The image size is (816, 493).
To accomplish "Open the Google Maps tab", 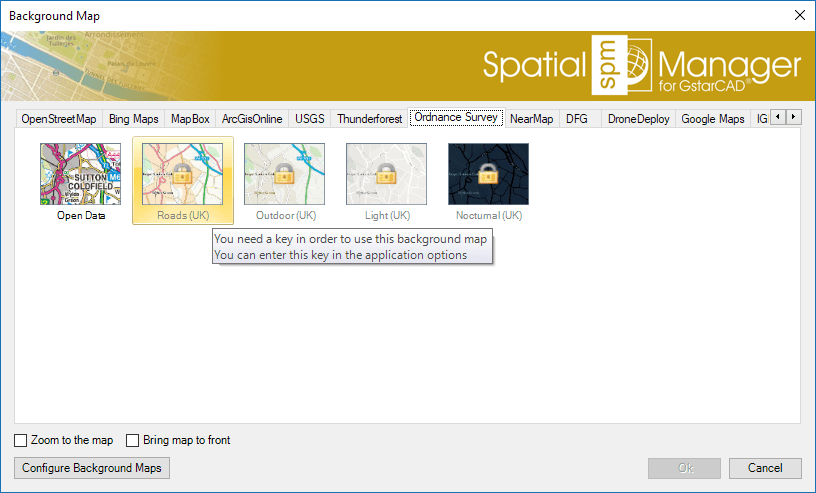I will pos(712,119).
